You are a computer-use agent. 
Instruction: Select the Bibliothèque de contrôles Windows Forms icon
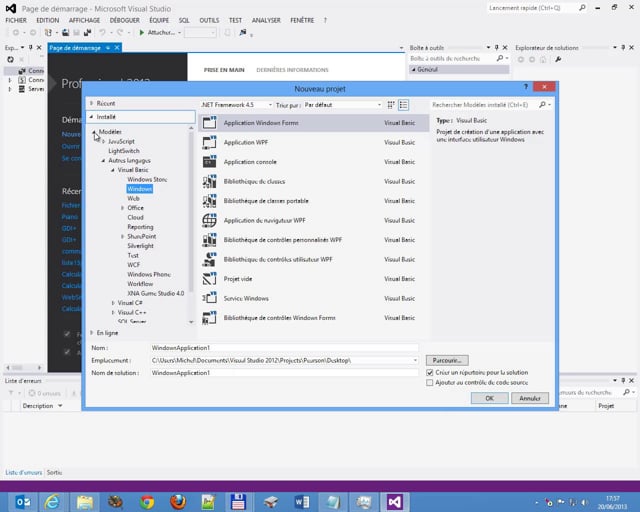pyautogui.click(x=209, y=318)
